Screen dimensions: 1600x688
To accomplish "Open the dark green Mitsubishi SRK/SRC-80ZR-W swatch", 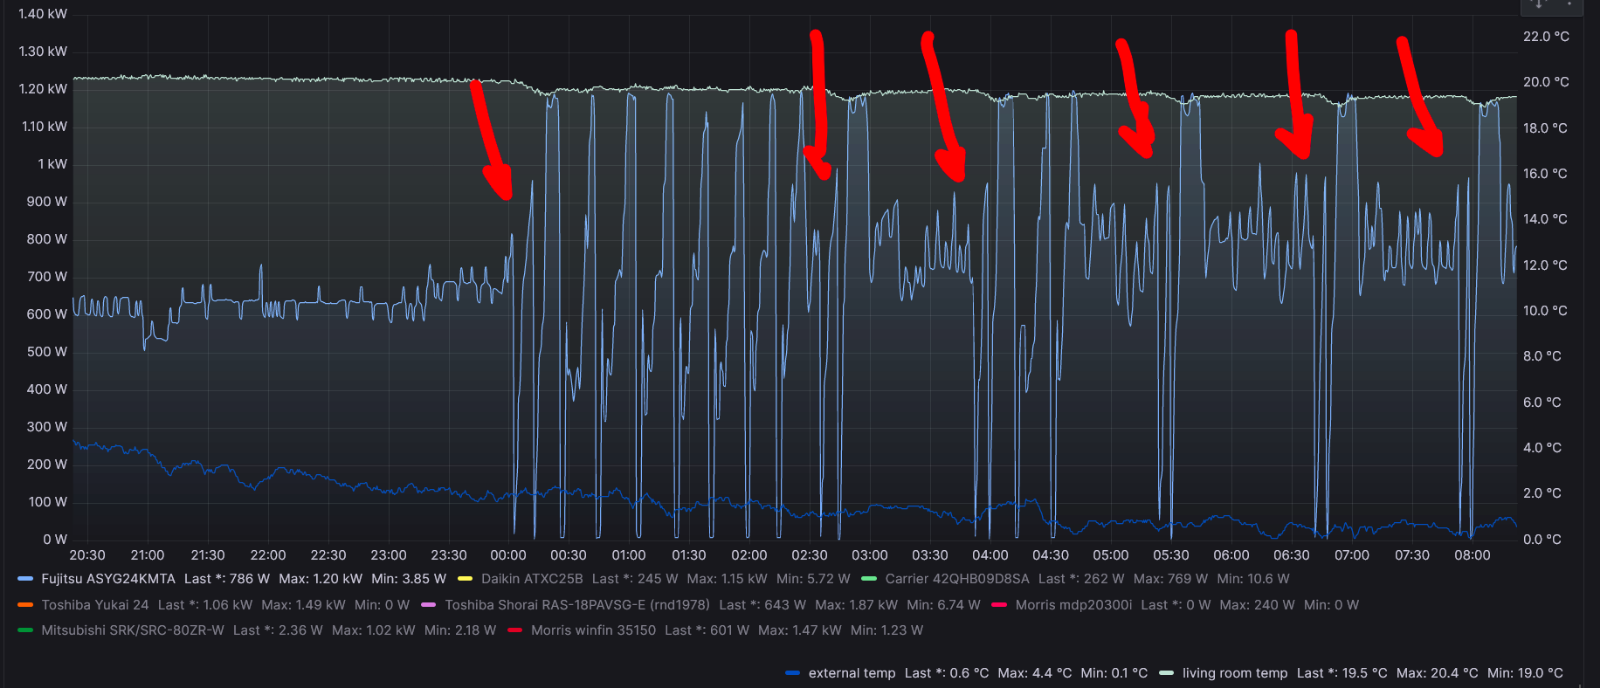I will tap(26, 631).
